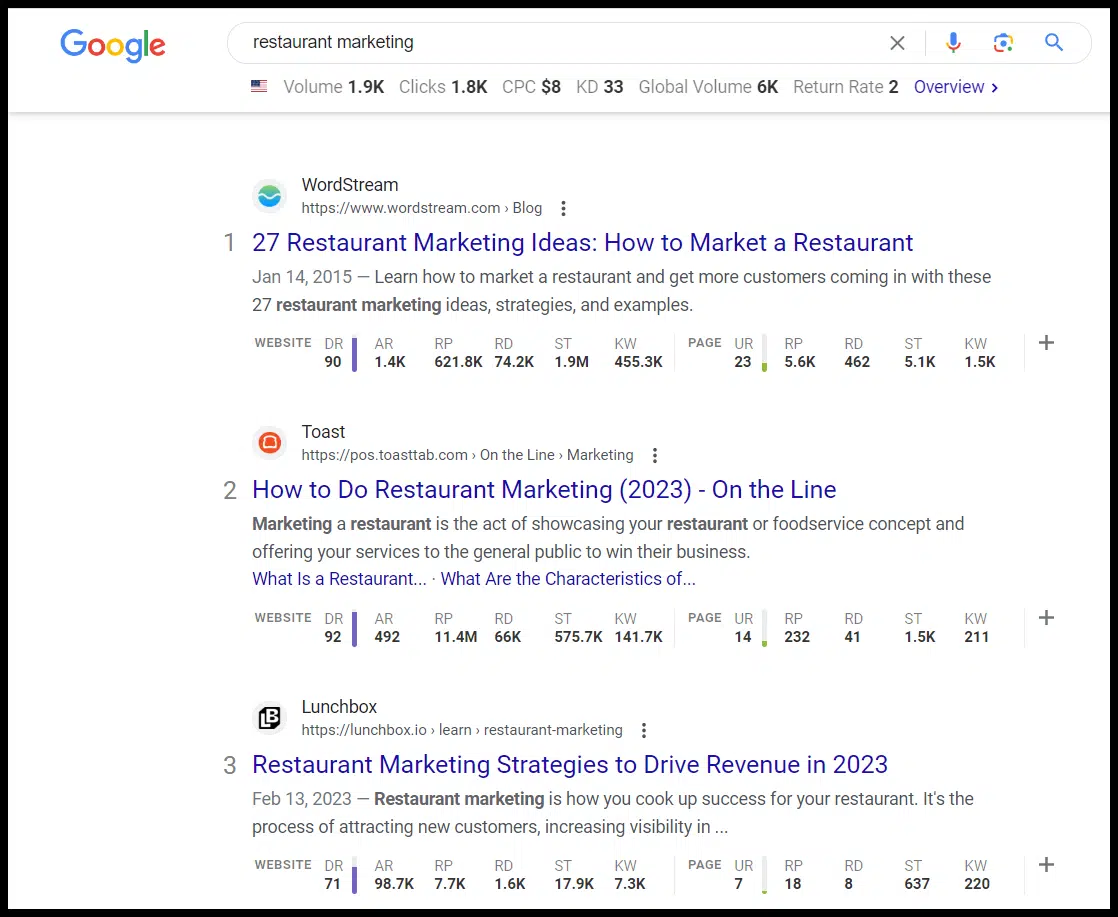The height and width of the screenshot is (917, 1118).
Task: Clear the search box with X icon
Action: (x=897, y=43)
